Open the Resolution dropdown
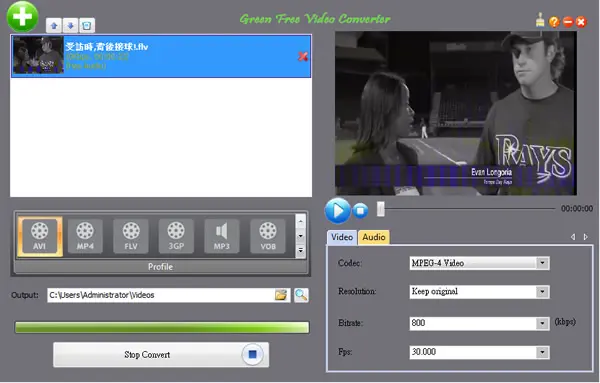Viewport: 600px width, 383px height. (542, 292)
